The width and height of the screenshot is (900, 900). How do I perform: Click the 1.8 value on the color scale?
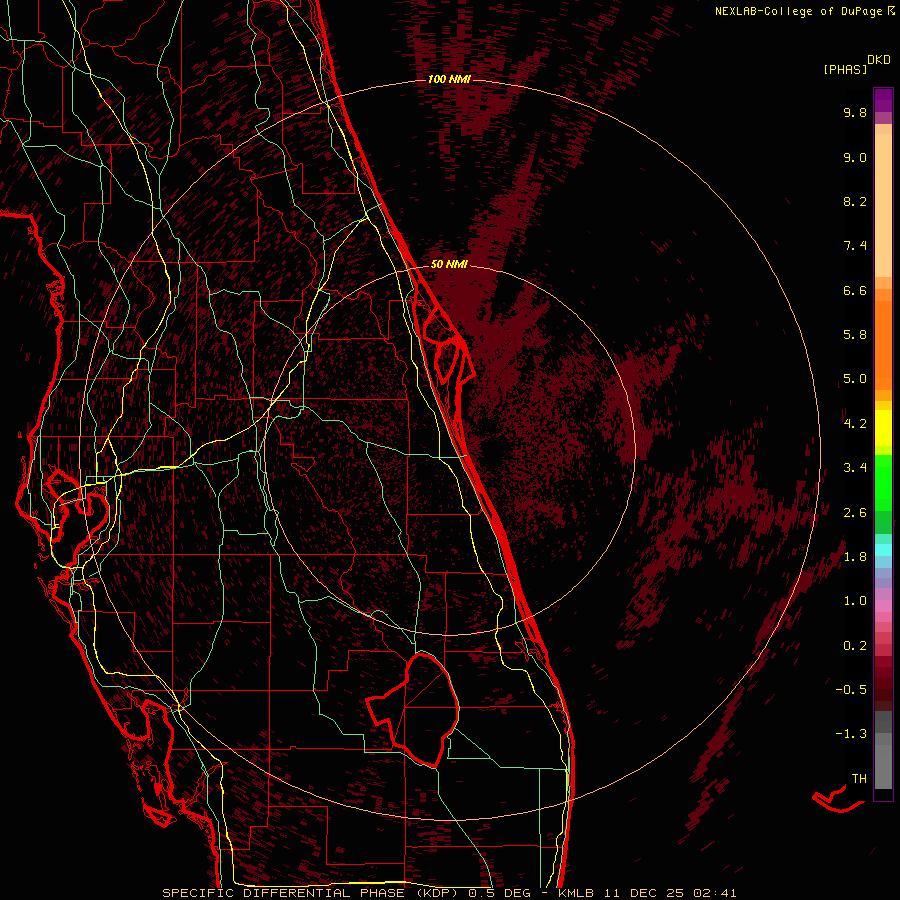pos(855,557)
